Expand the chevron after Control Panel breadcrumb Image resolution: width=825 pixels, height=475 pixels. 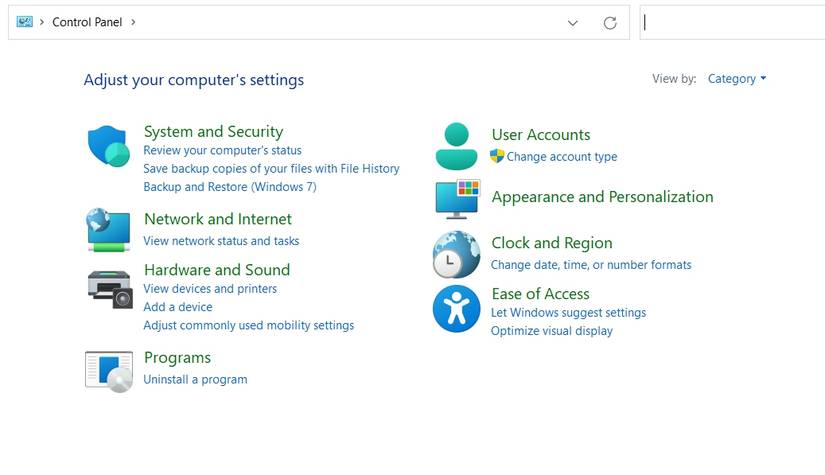coord(133,22)
